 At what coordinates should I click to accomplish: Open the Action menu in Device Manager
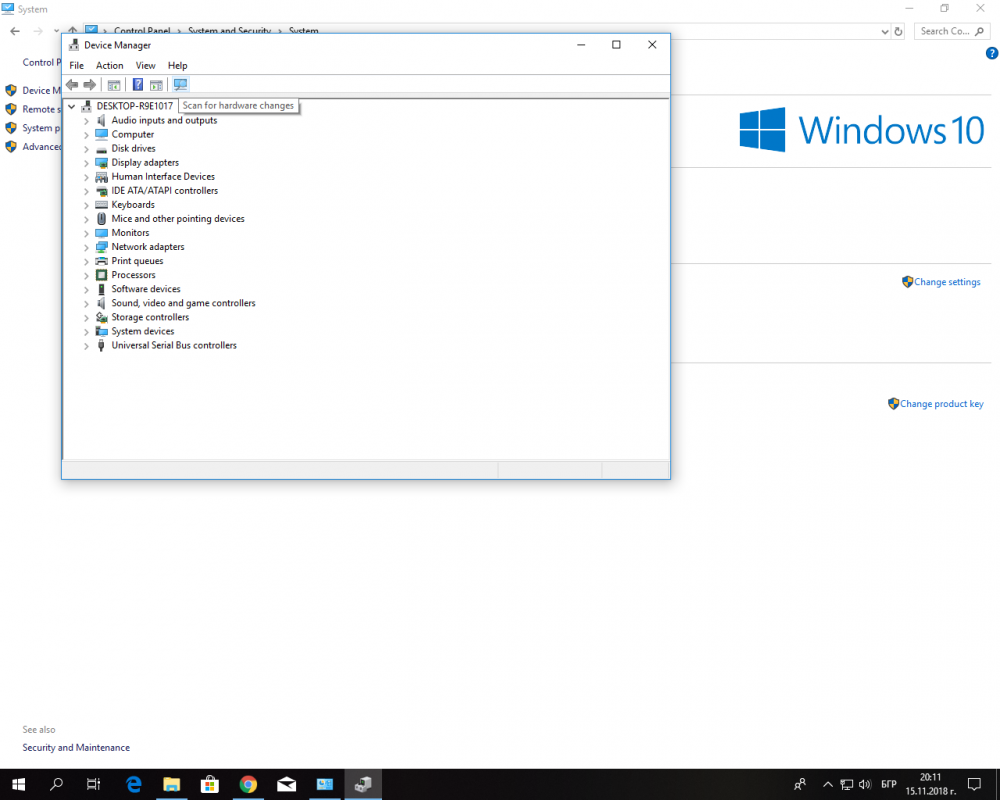110,66
